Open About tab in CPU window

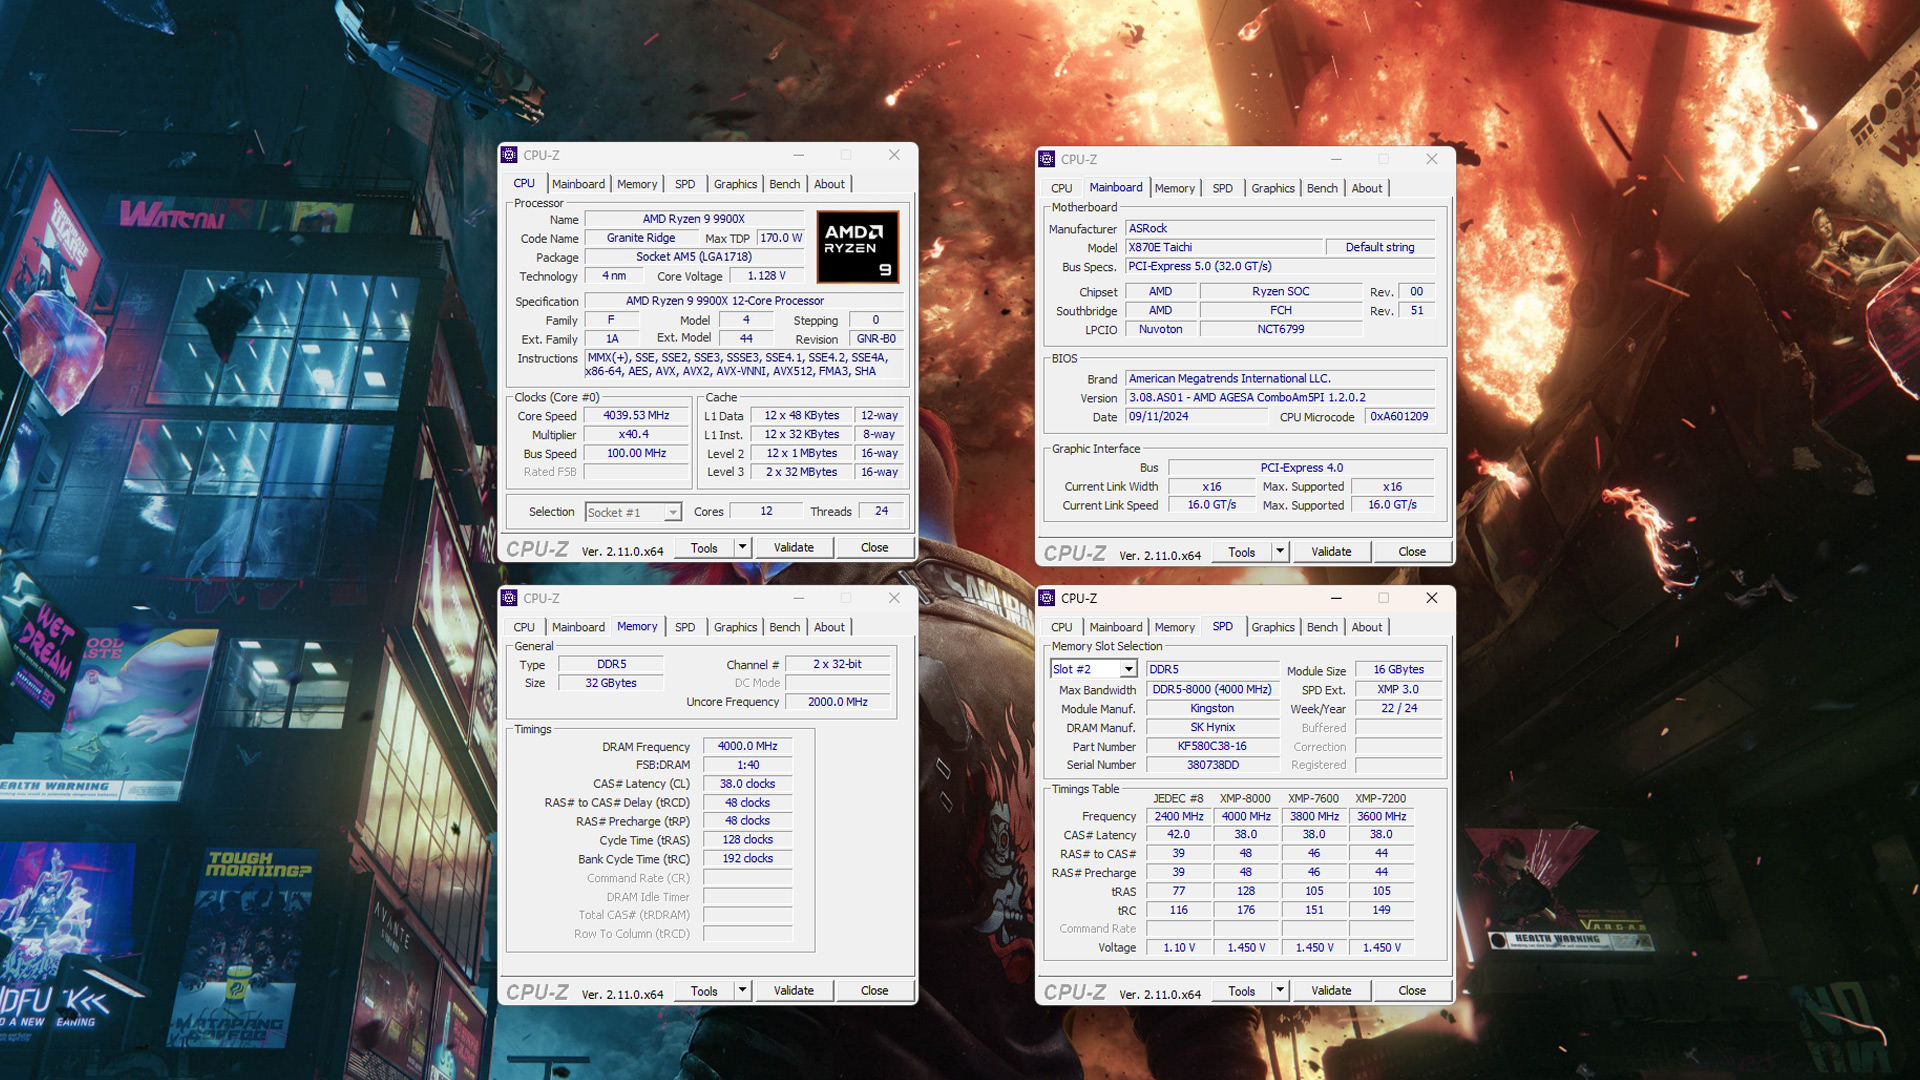pyautogui.click(x=829, y=184)
